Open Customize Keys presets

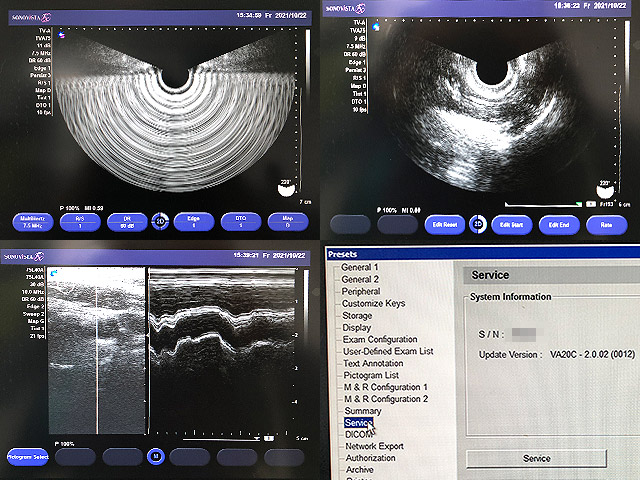(x=373, y=303)
